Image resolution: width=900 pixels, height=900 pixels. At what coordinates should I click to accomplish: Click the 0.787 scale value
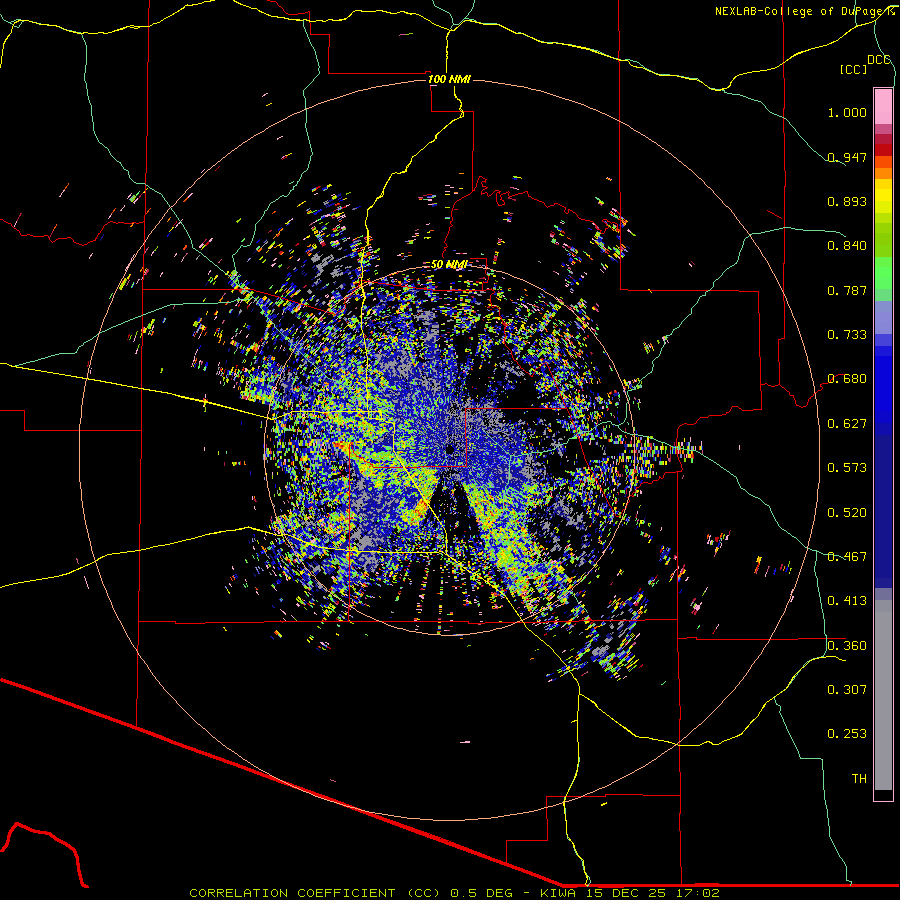[847, 290]
